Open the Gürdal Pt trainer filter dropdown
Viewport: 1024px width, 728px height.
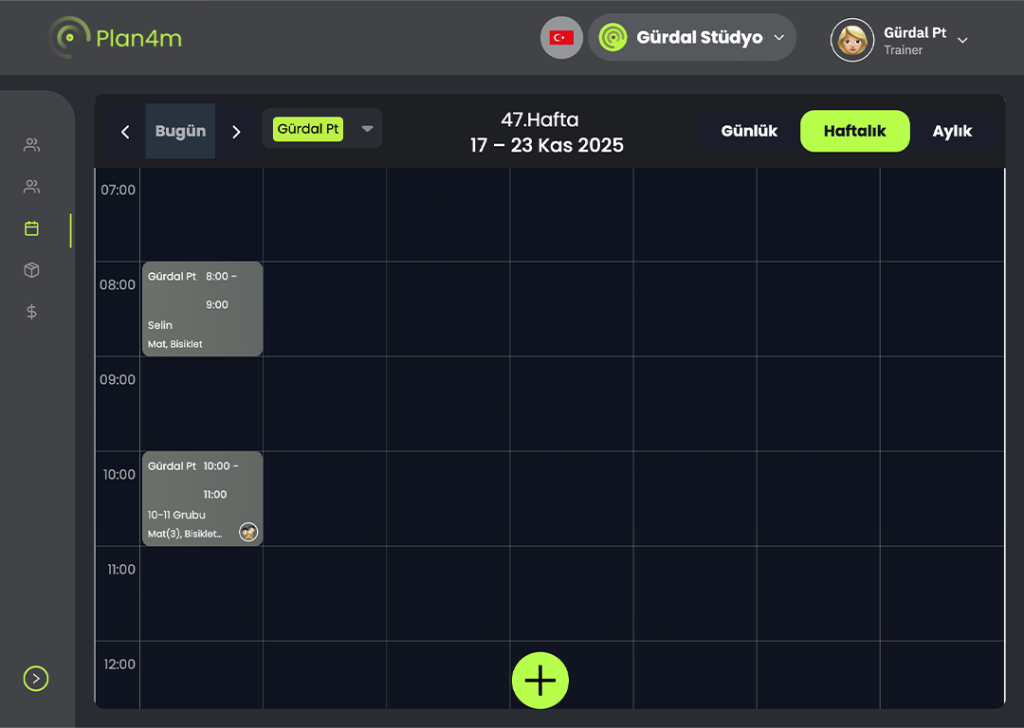[366, 129]
